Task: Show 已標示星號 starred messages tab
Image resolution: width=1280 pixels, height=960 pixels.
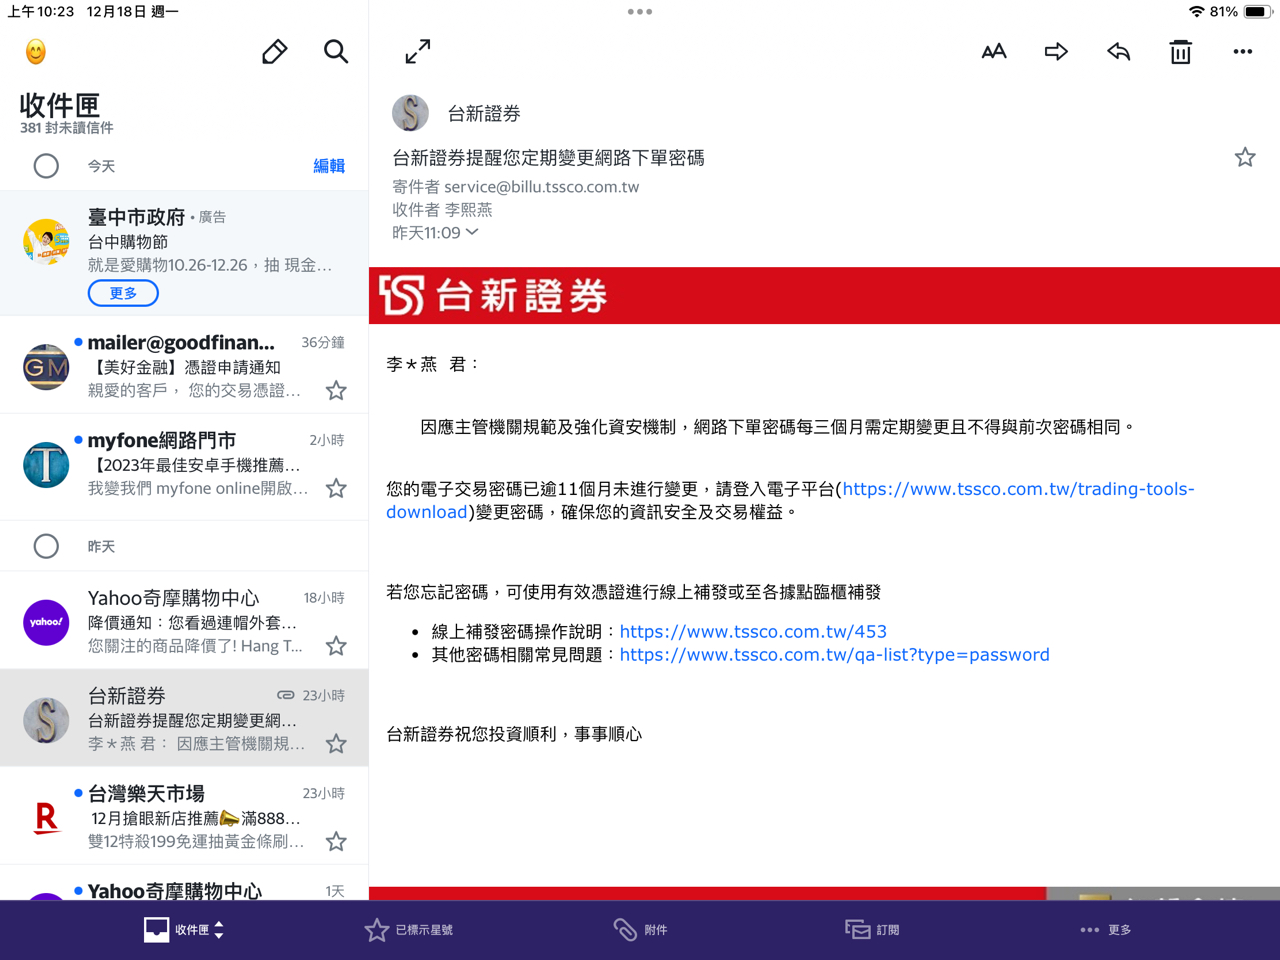Action: pos(409,930)
